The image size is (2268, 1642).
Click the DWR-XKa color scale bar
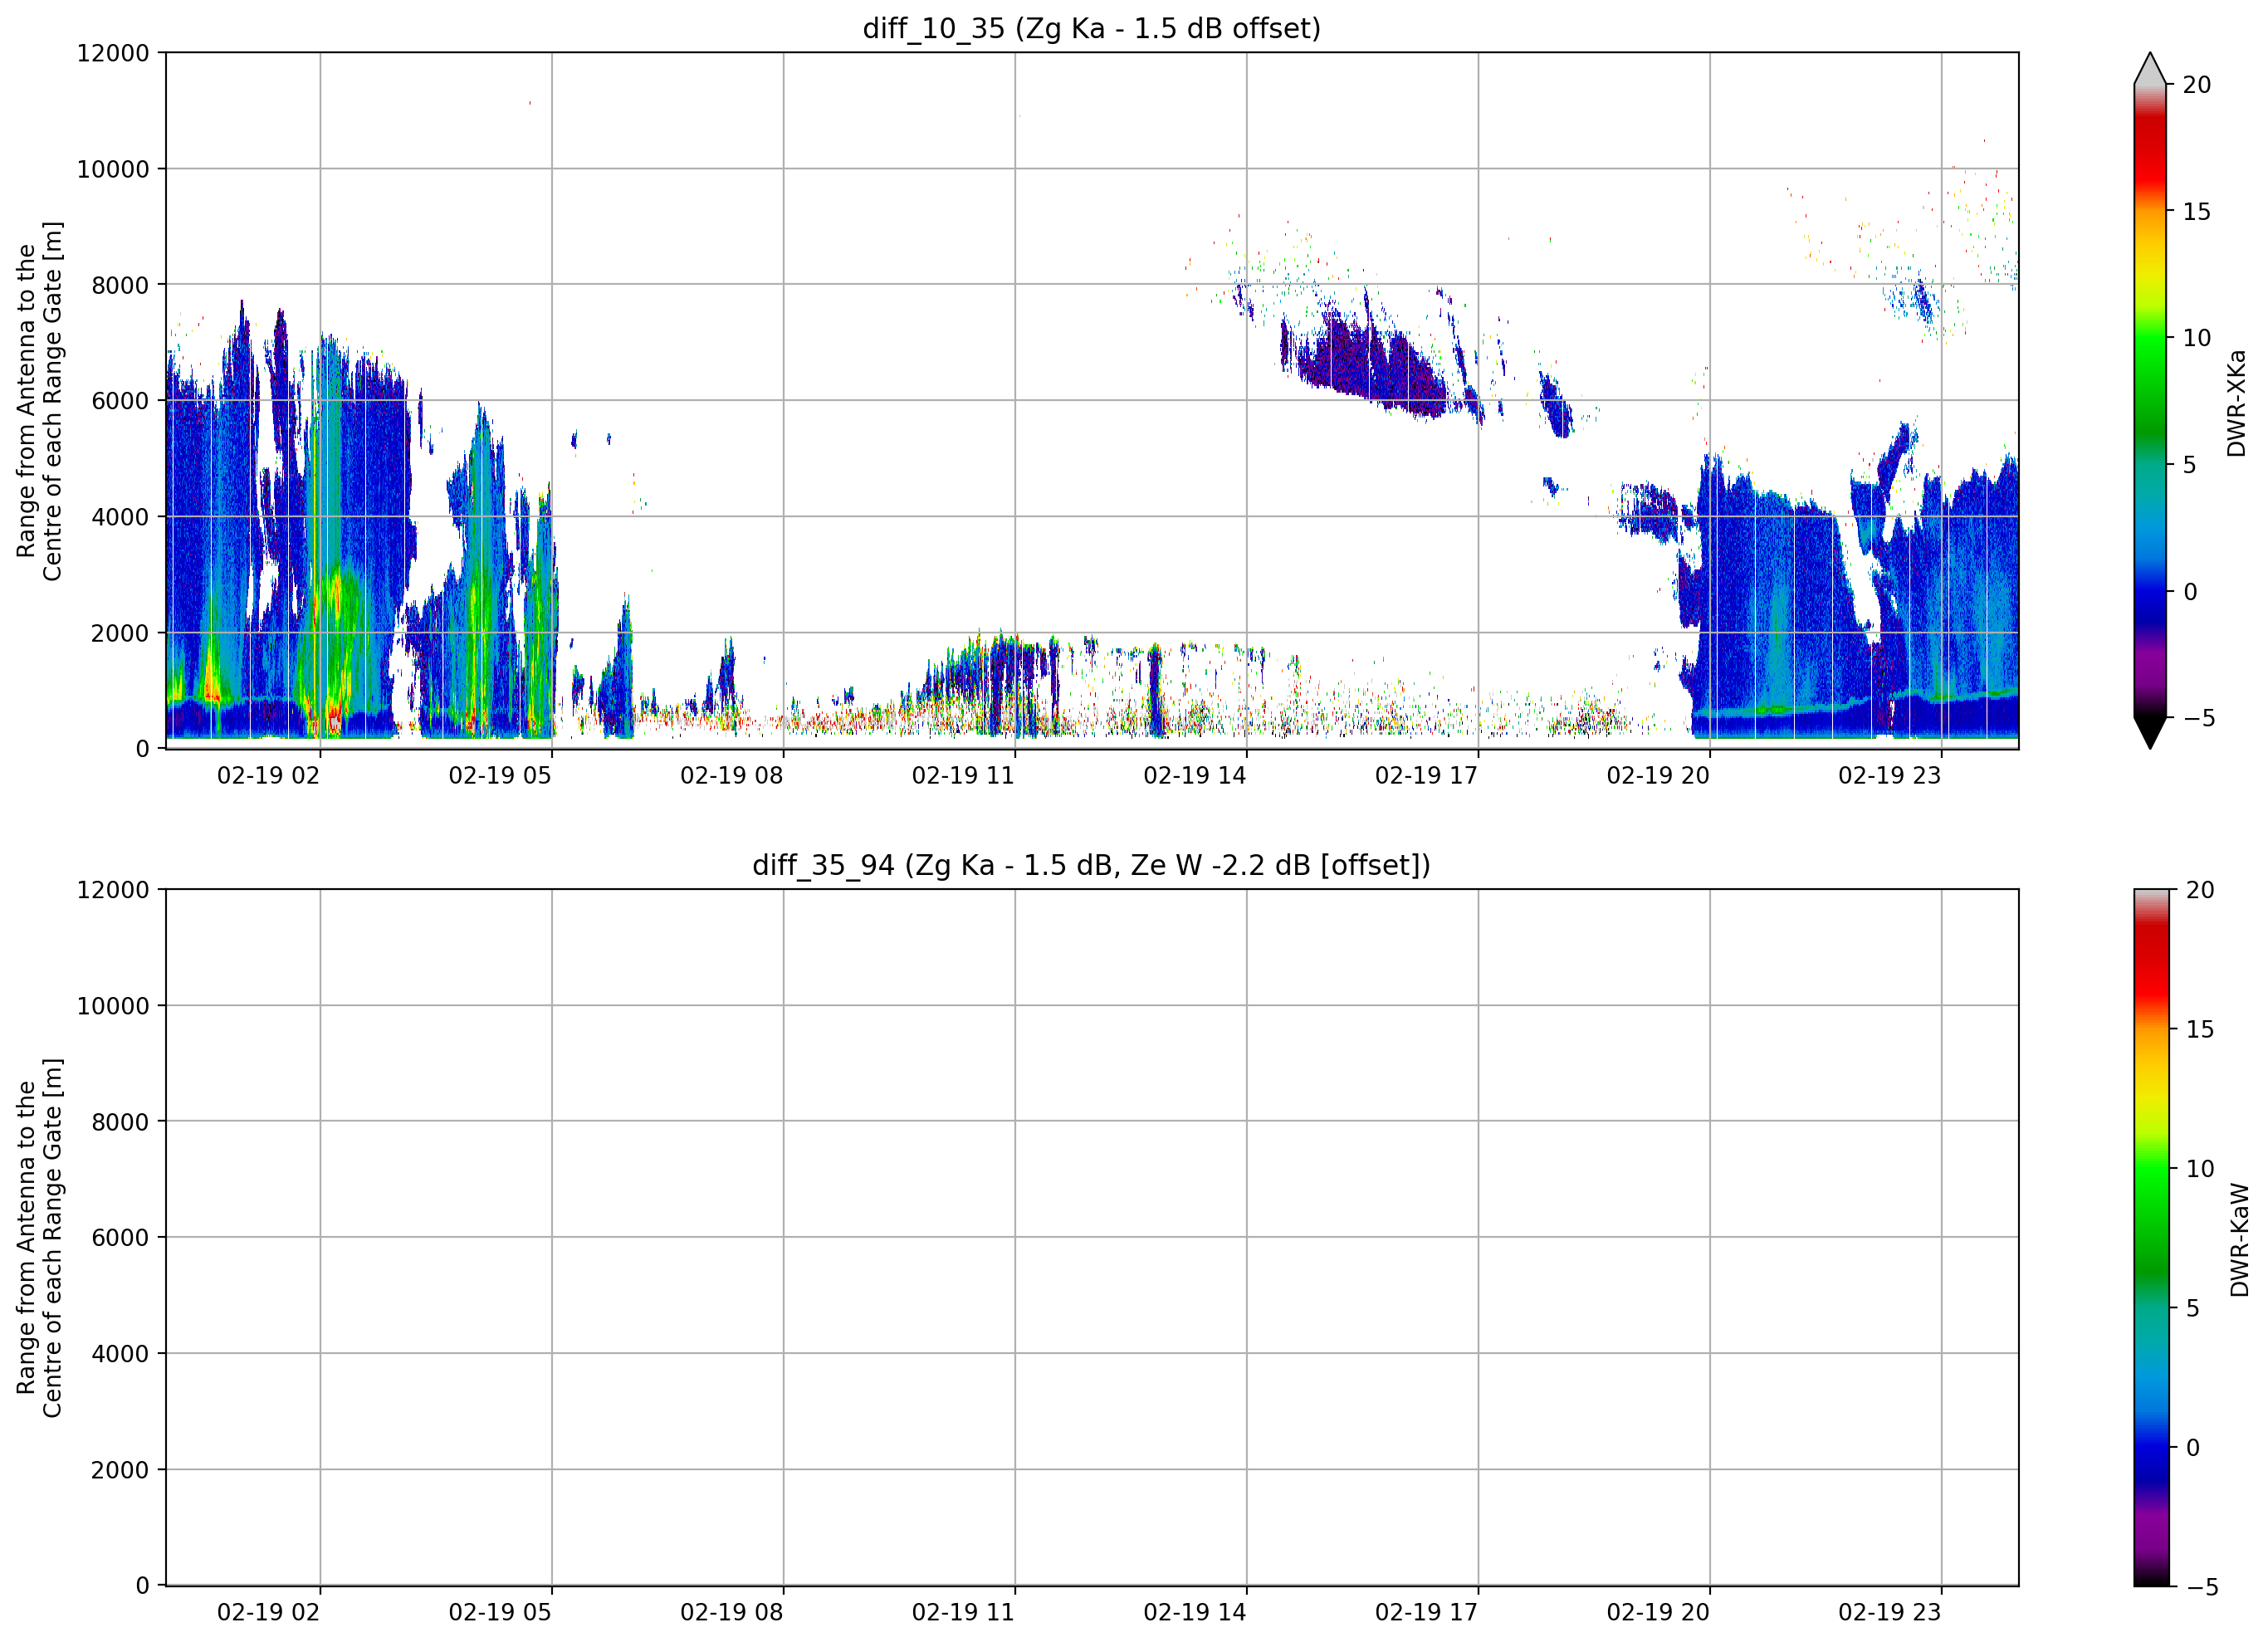click(2149, 400)
